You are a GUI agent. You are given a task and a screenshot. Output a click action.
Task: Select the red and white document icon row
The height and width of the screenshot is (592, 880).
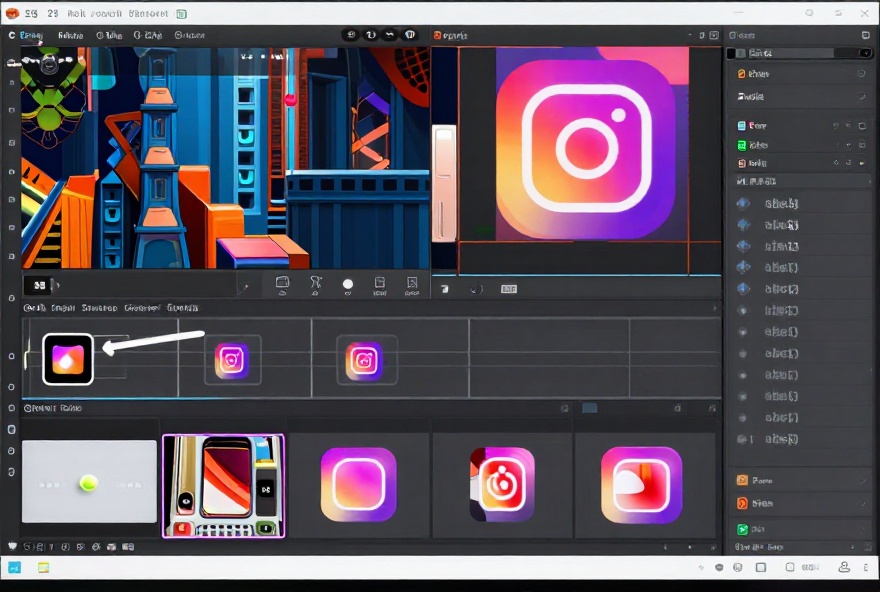pyautogui.click(x=800, y=163)
